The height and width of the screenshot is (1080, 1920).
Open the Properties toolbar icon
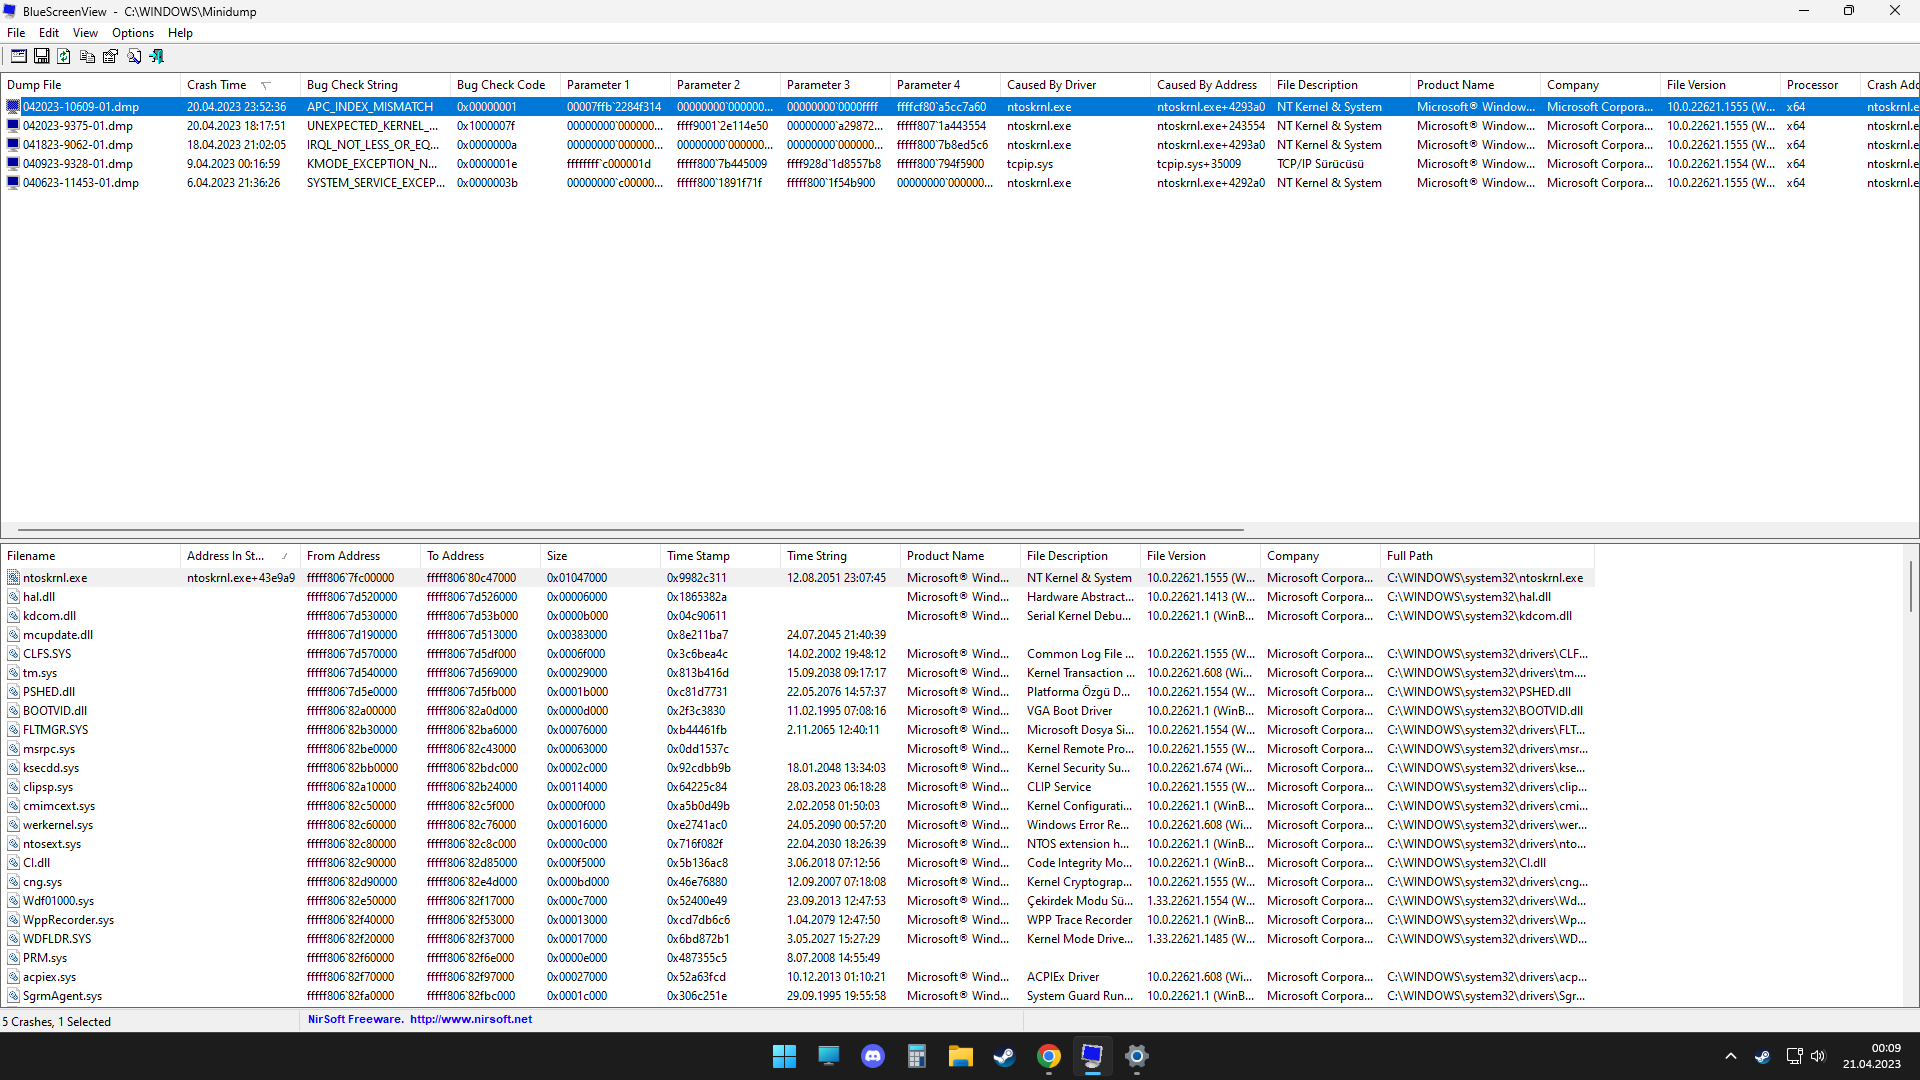click(x=111, y=57)
